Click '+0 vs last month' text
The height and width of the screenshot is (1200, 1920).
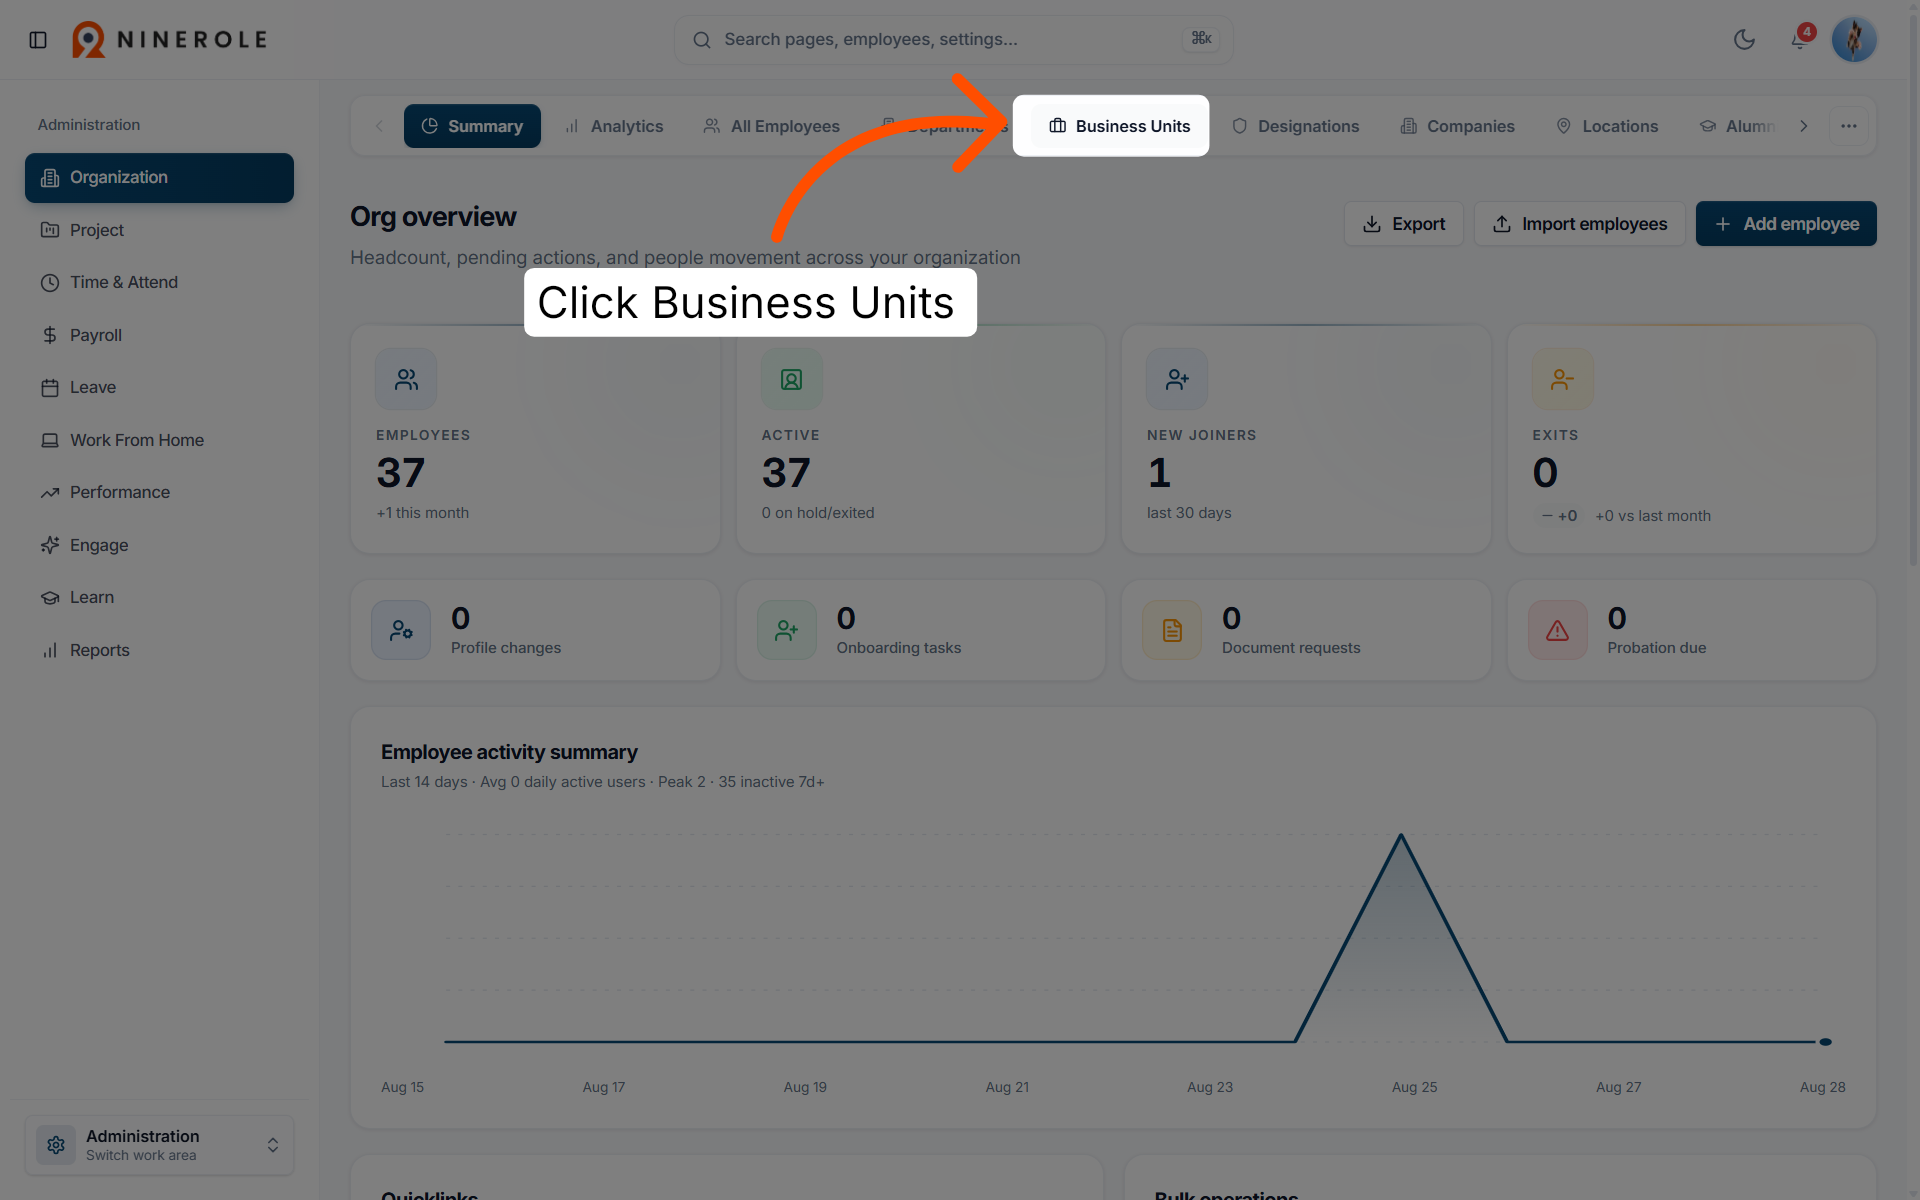[x=1653, y=516]
